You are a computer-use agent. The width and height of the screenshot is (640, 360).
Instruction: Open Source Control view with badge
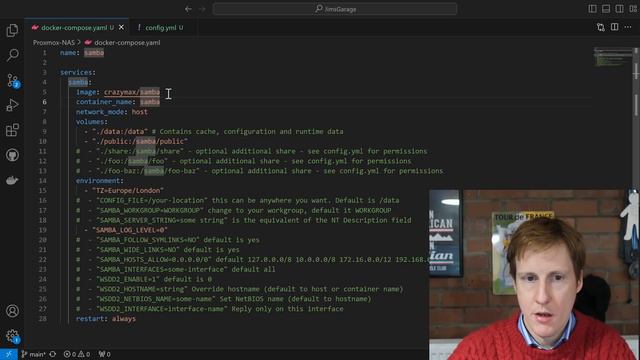coord(12,80)
